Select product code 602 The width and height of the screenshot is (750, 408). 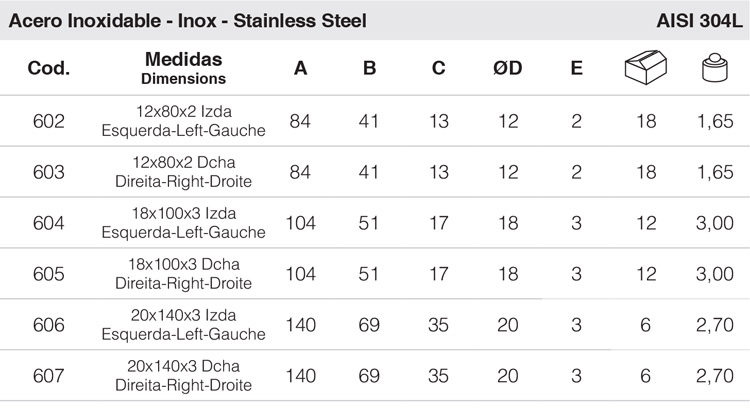[48, 121]
